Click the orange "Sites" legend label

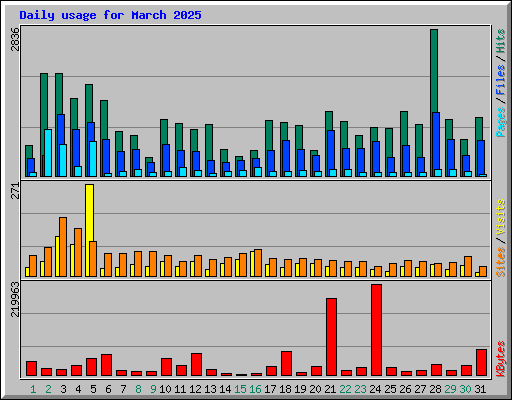pos(501,262)
